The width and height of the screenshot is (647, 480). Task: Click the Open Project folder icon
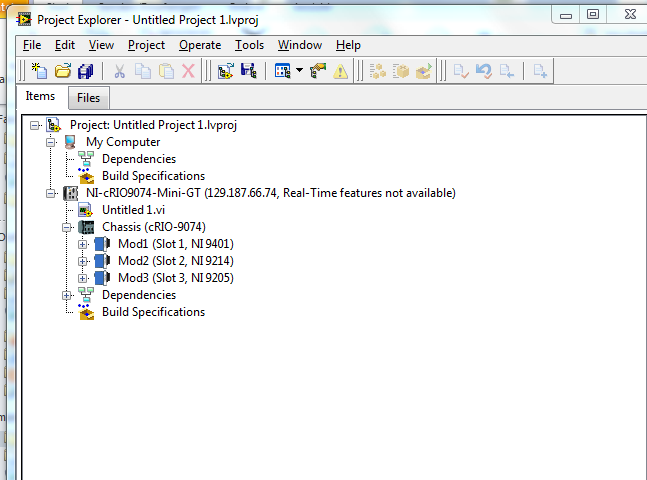pos(63,71)
